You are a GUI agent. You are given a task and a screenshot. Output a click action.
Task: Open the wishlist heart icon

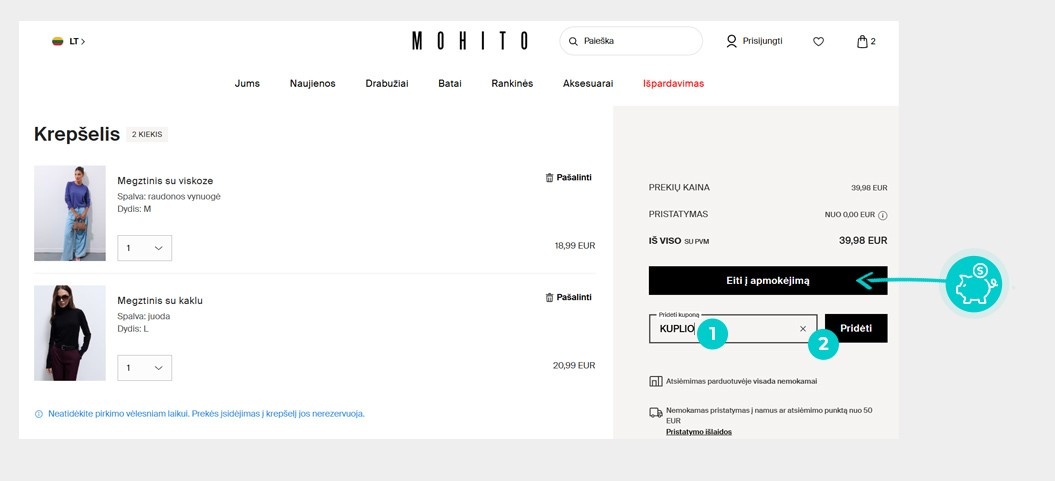tap(818, 42)
